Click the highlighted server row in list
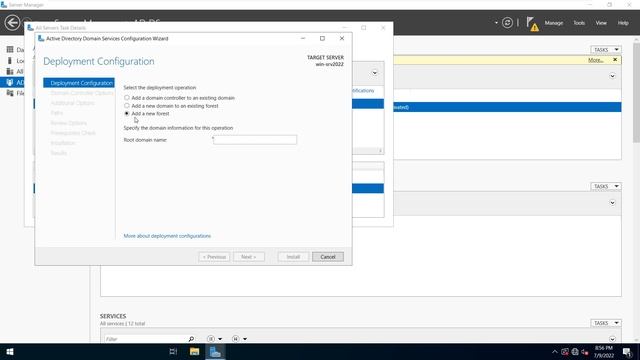The width and height of the screenshot is (640, 360). tap(507, 107)
